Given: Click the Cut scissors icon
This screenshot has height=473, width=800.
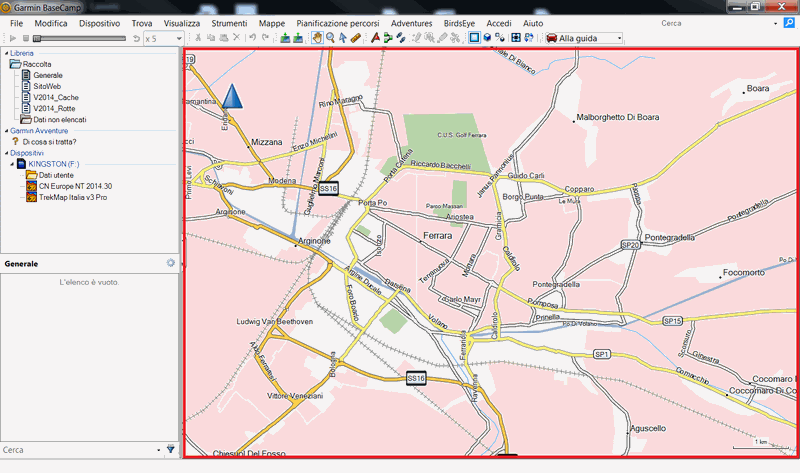Looking at the screenshot, I should pyautogui.click(x=198, y=38).
